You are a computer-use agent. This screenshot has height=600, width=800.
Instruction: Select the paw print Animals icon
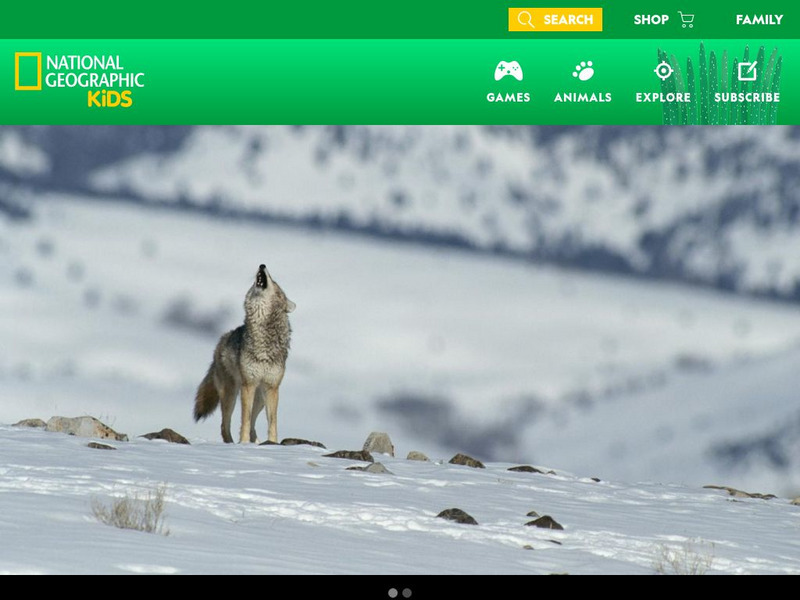[x=583, y=71]
